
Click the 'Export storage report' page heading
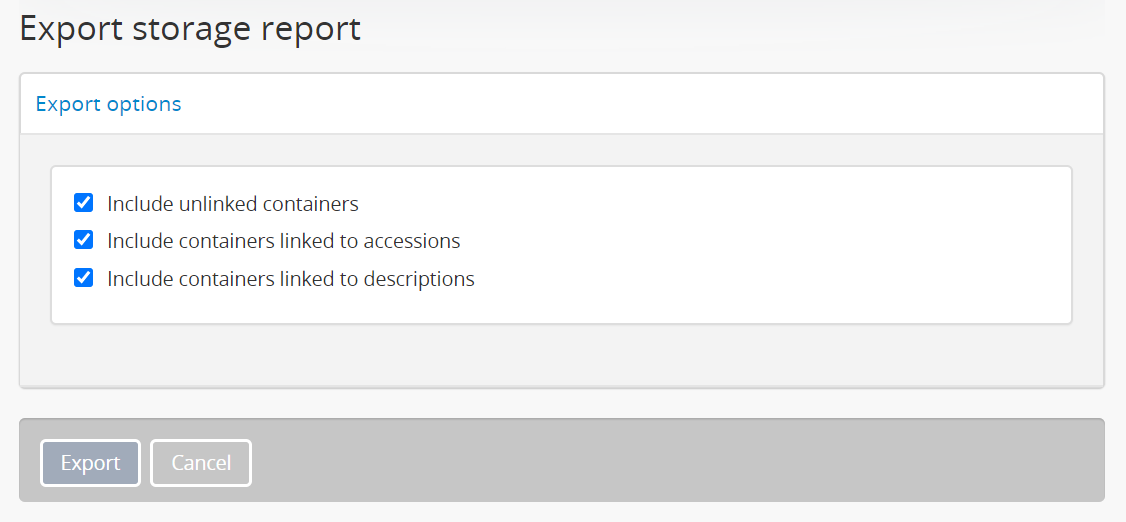(190, 28)
